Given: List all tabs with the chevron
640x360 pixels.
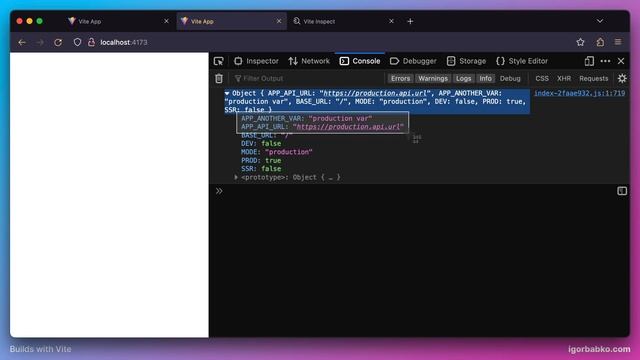Looking at the screenshot, I should pyautogui.click(x=600, y=21).
